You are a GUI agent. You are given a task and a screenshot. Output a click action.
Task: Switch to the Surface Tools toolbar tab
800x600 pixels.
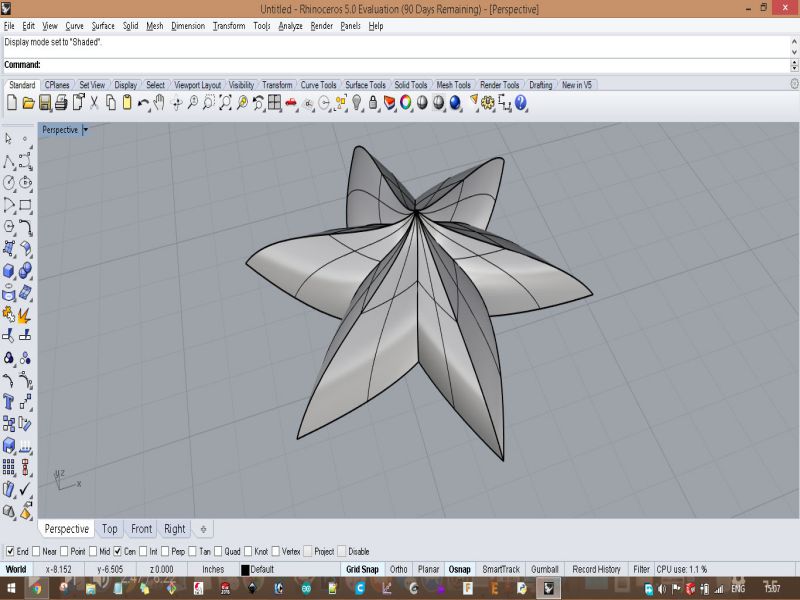(365, 85)
